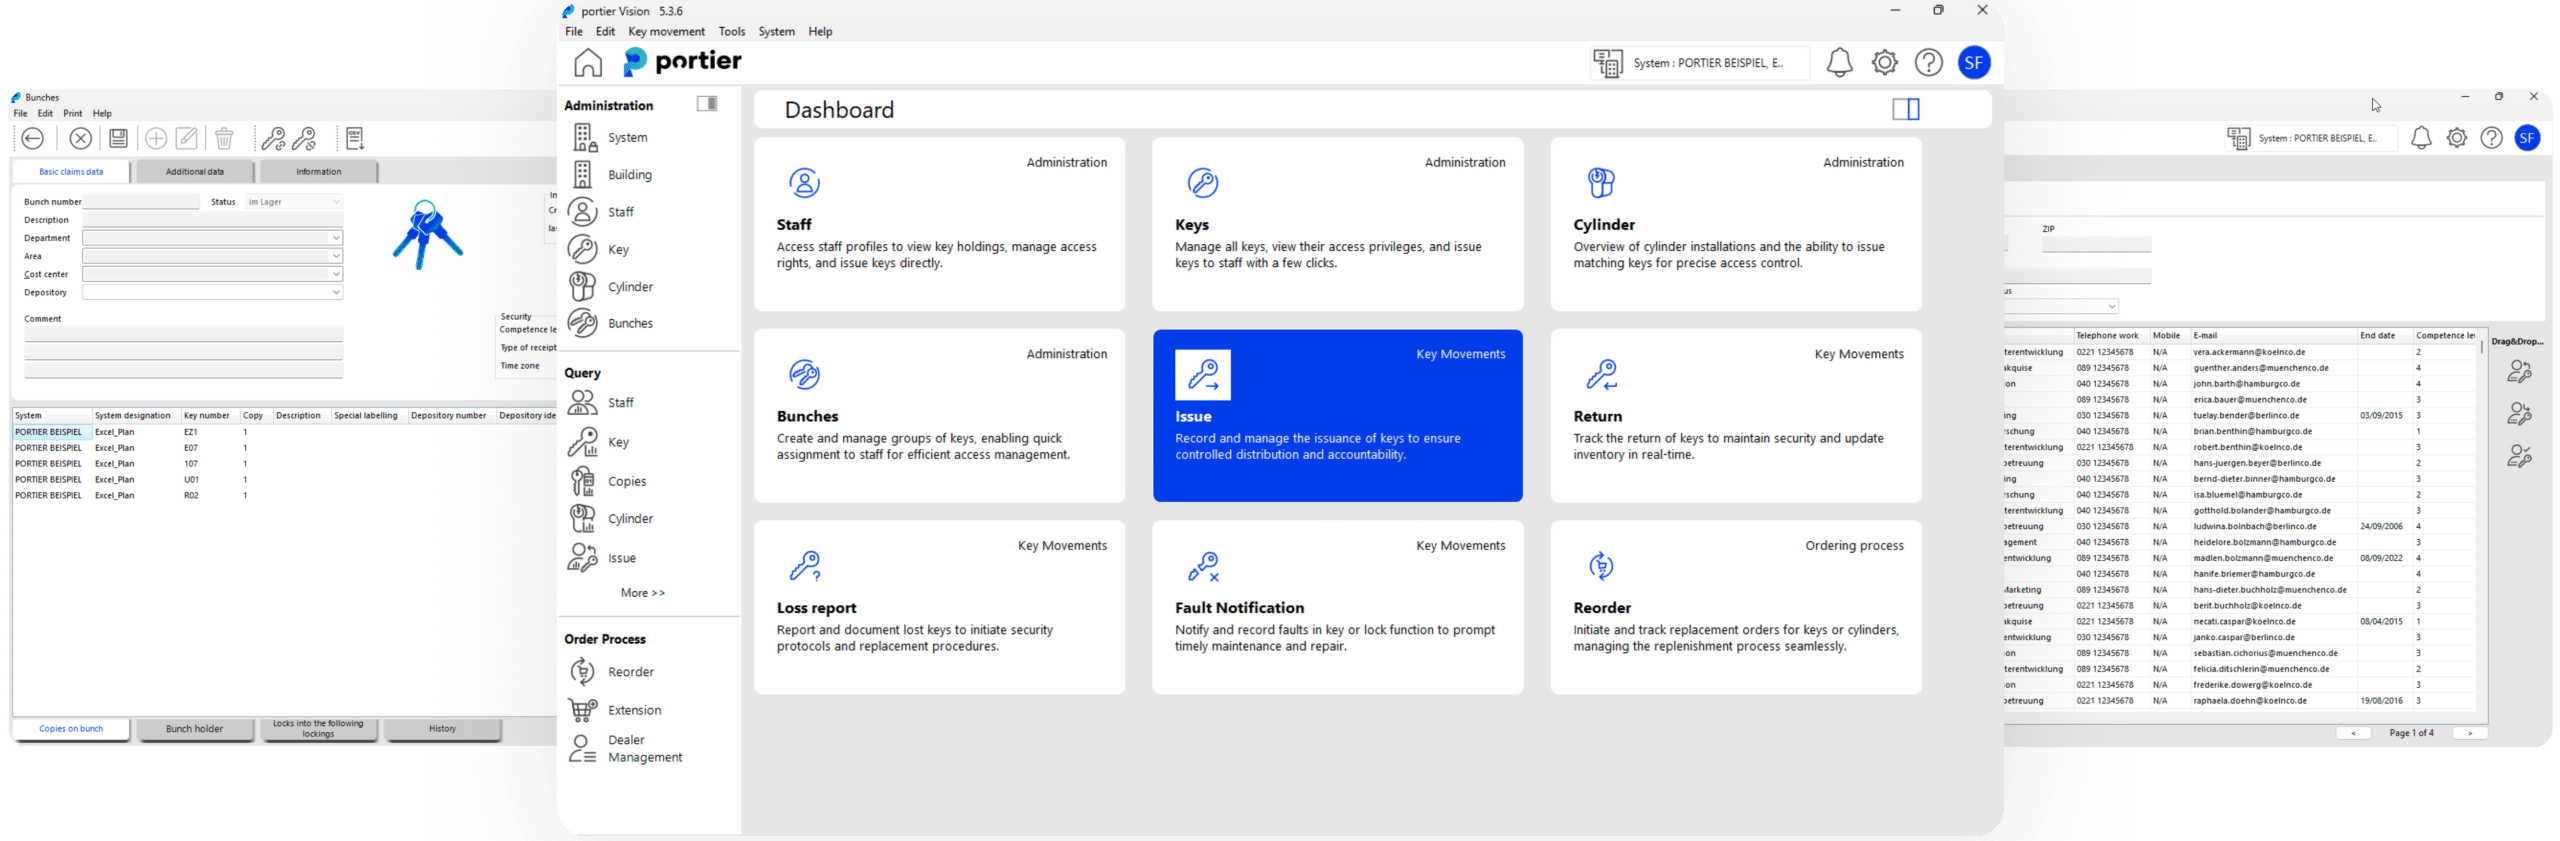Open the History tab in Bunches window
Screen dimensions: 2560x841
[443, 729]
